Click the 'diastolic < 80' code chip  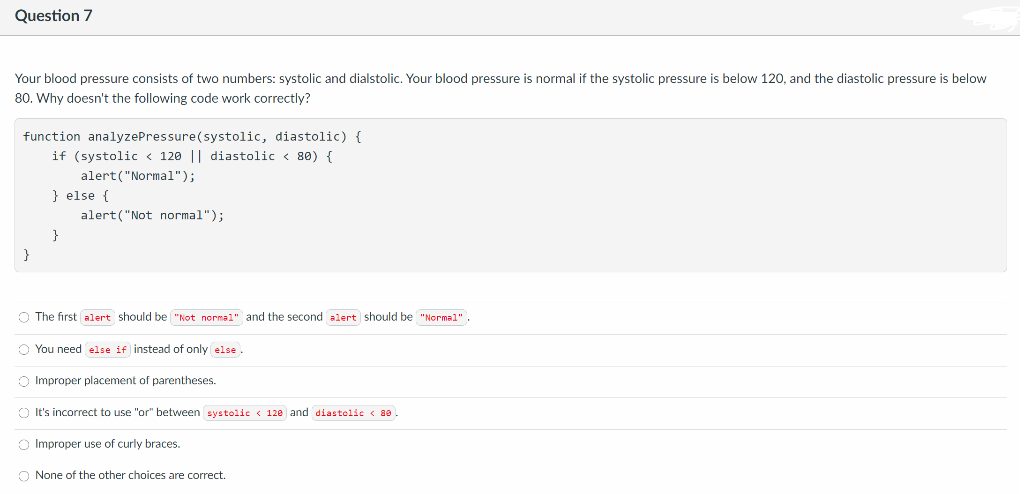click(x=354, y=413)
